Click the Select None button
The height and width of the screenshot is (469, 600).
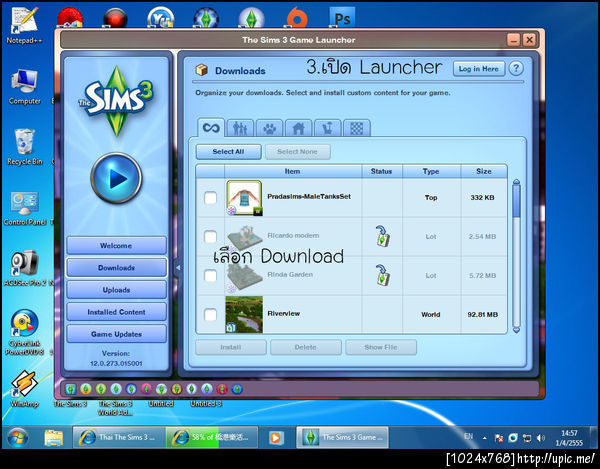297,152
